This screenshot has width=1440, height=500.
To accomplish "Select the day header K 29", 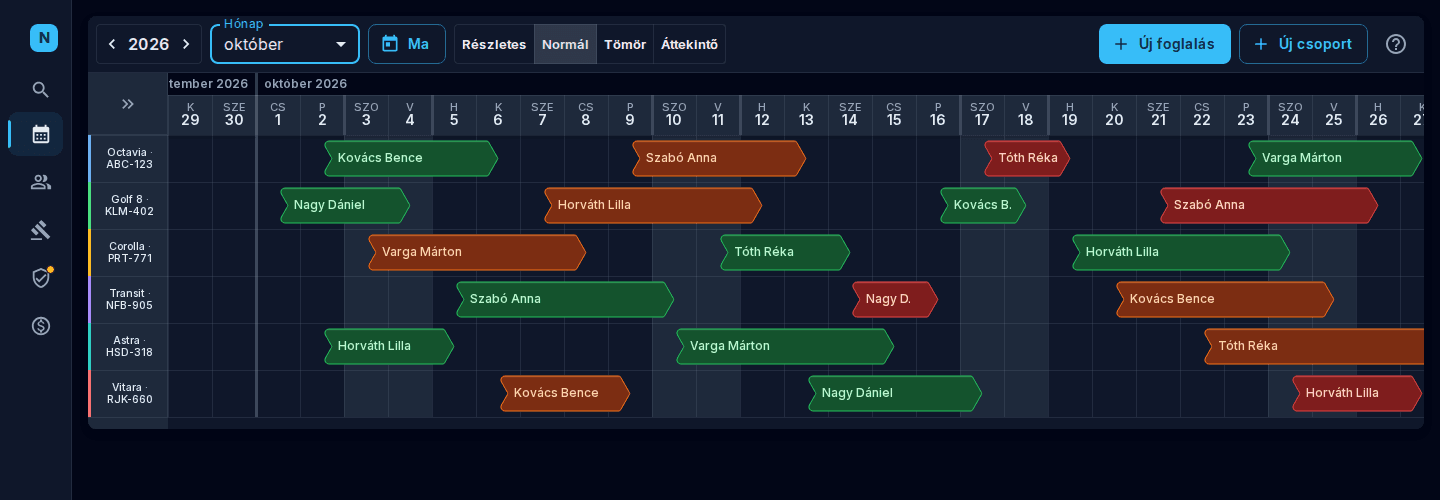I will (190, 115).
